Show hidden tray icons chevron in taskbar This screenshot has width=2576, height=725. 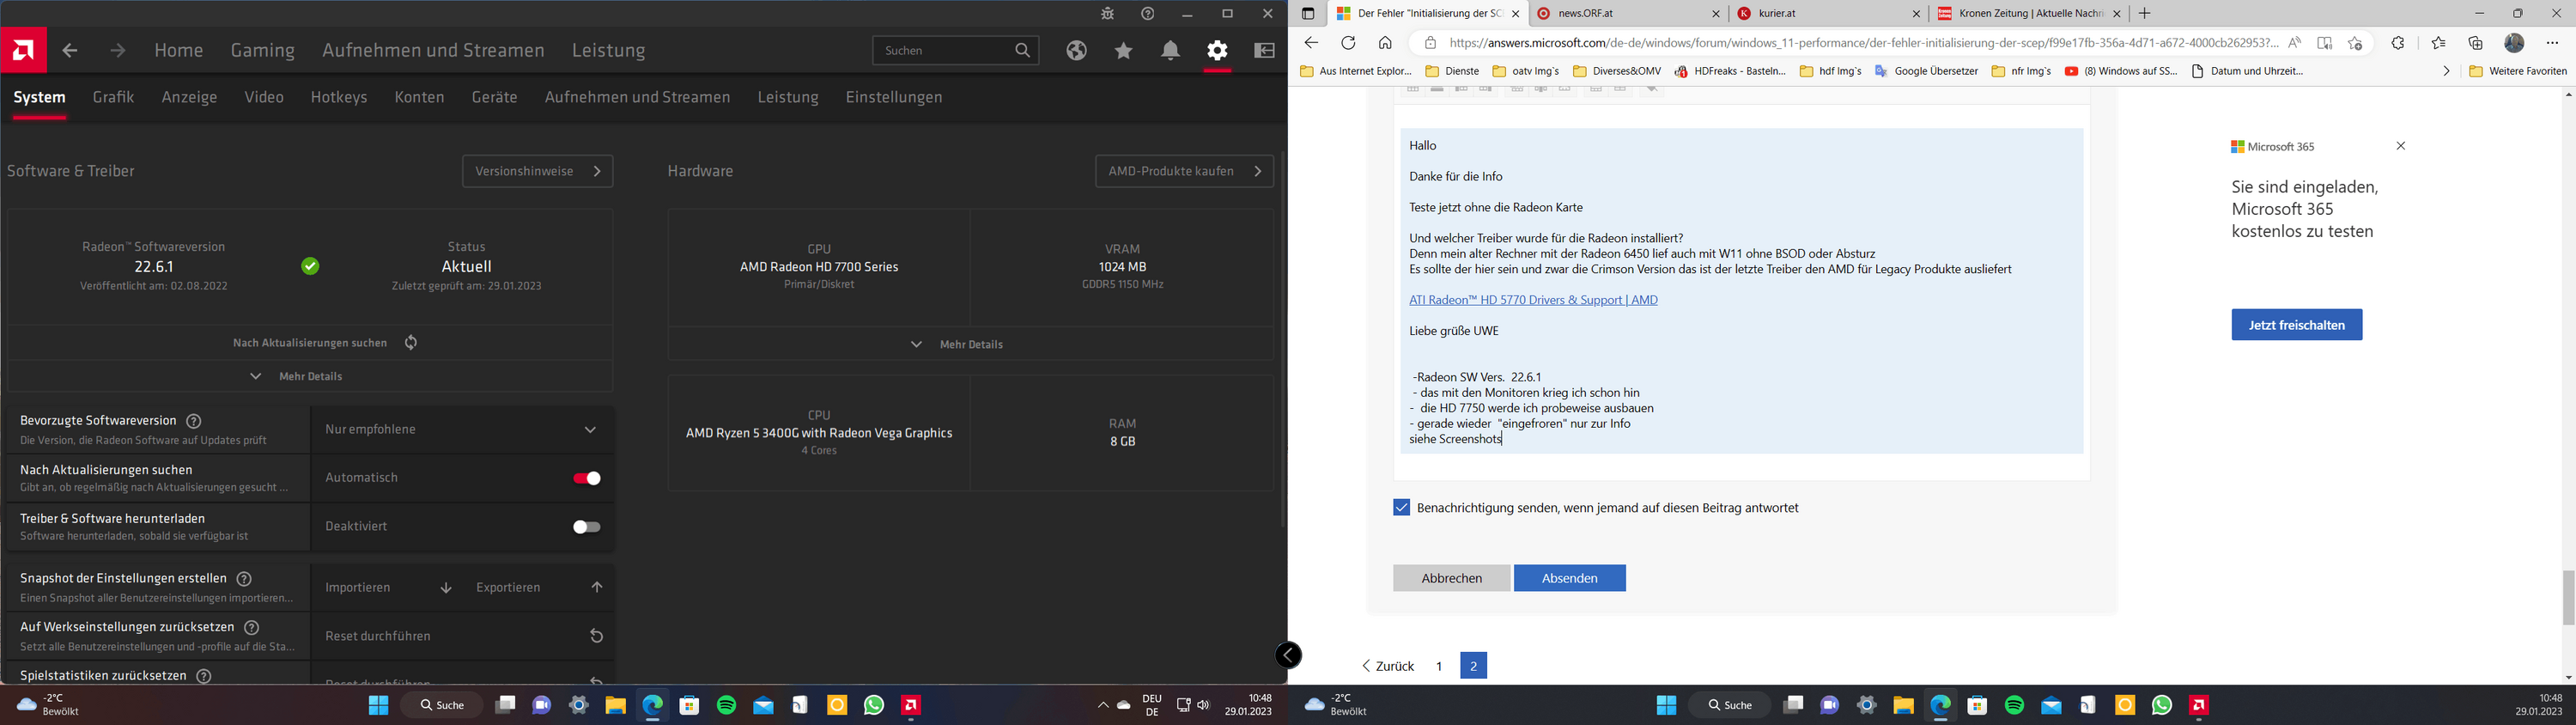coord(1103,705)
